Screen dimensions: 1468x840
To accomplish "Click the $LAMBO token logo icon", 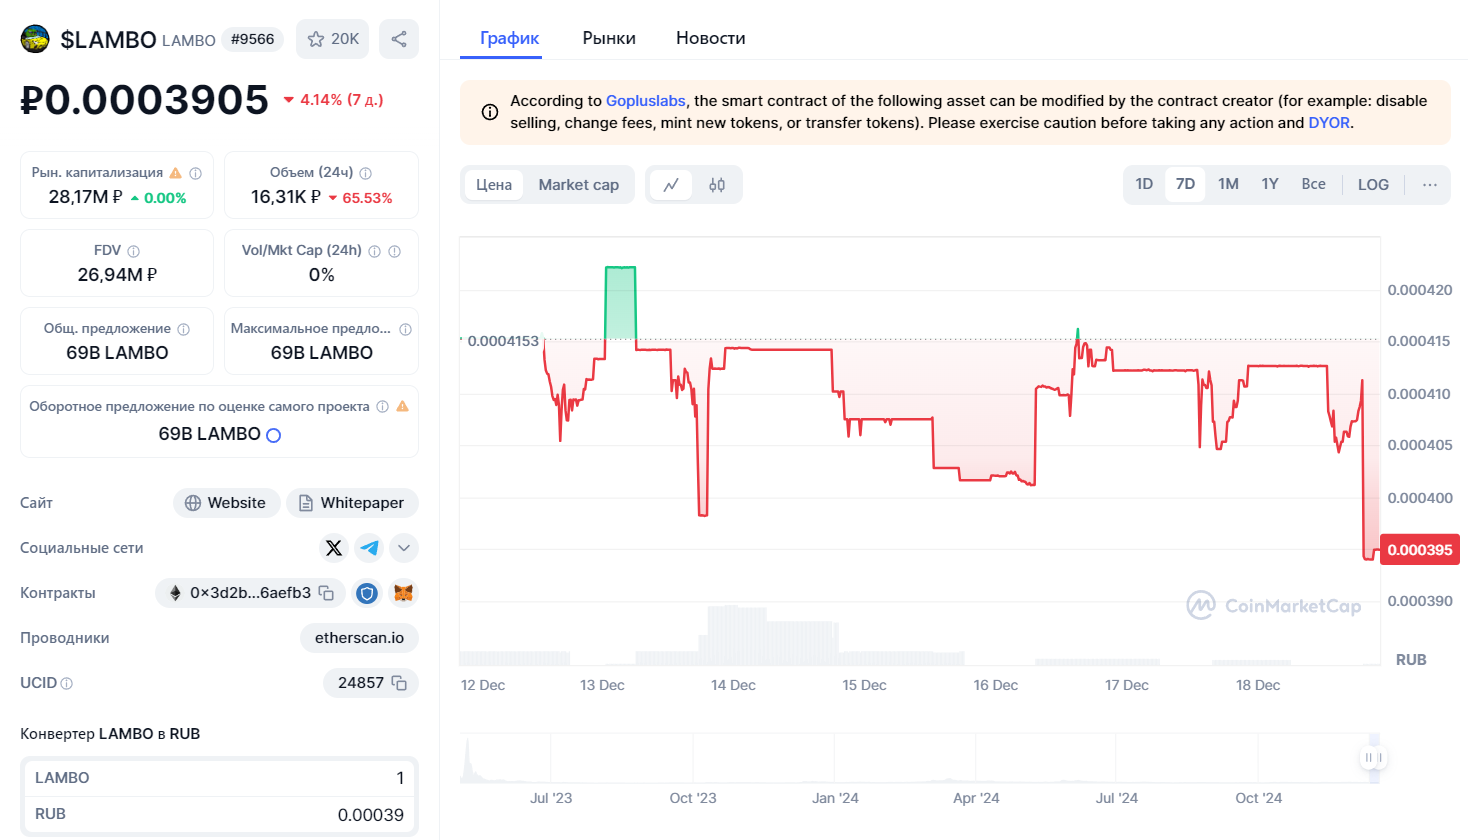I will (35, 39).
